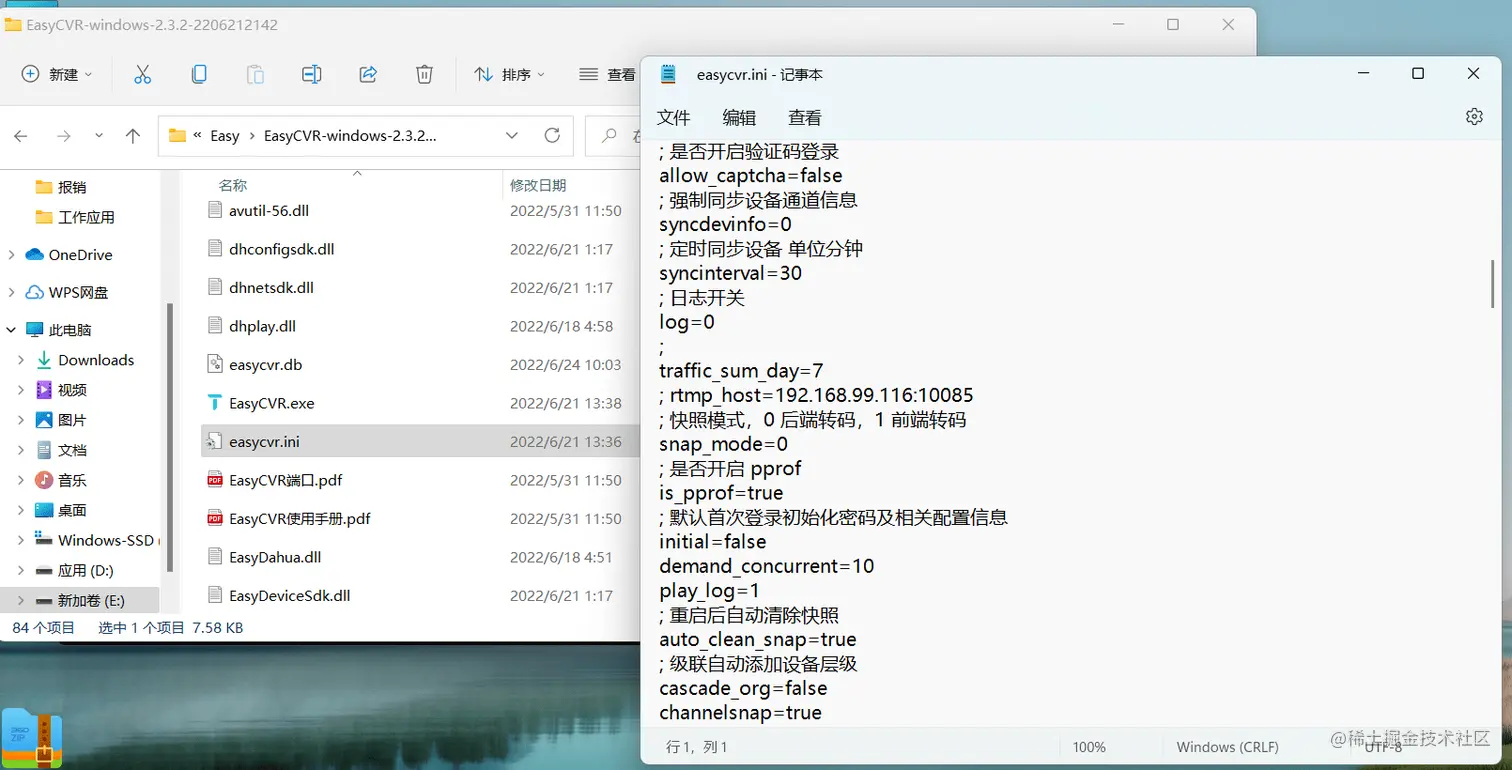The width and height of the screenshot is (1512, 770).
Task: Click the Explorer search box
Action: [x=613, y=136]
